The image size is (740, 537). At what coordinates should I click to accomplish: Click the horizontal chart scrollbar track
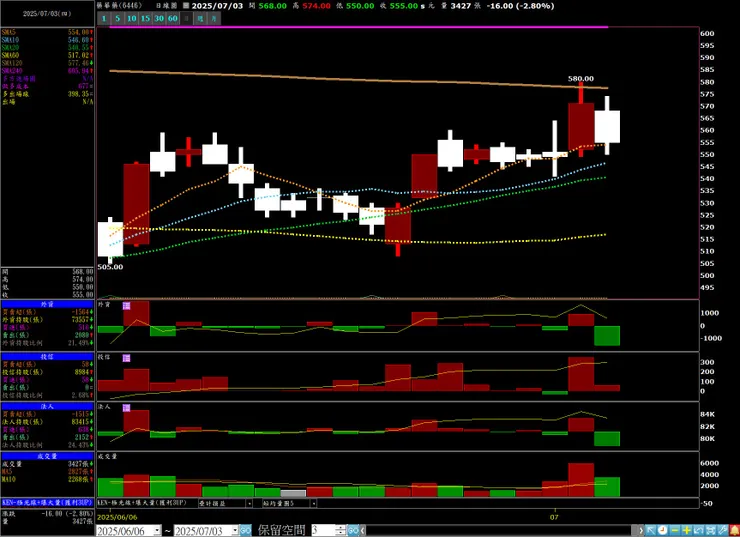point(499,530)
